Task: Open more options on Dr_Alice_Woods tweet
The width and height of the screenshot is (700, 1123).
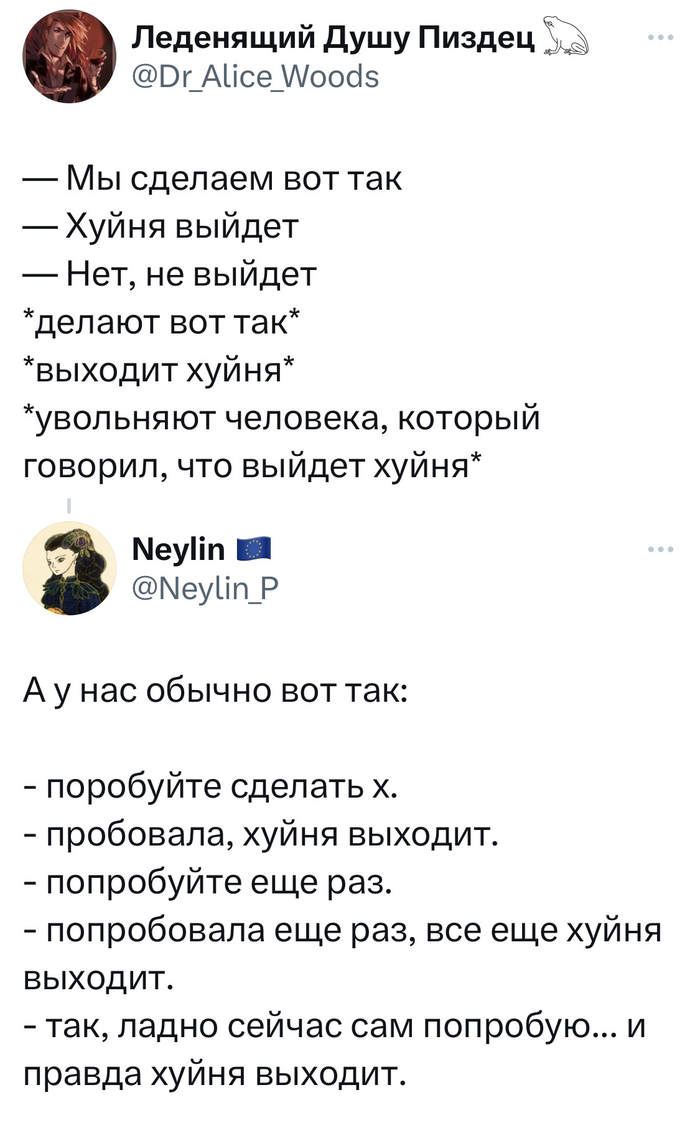Action: 658,38
